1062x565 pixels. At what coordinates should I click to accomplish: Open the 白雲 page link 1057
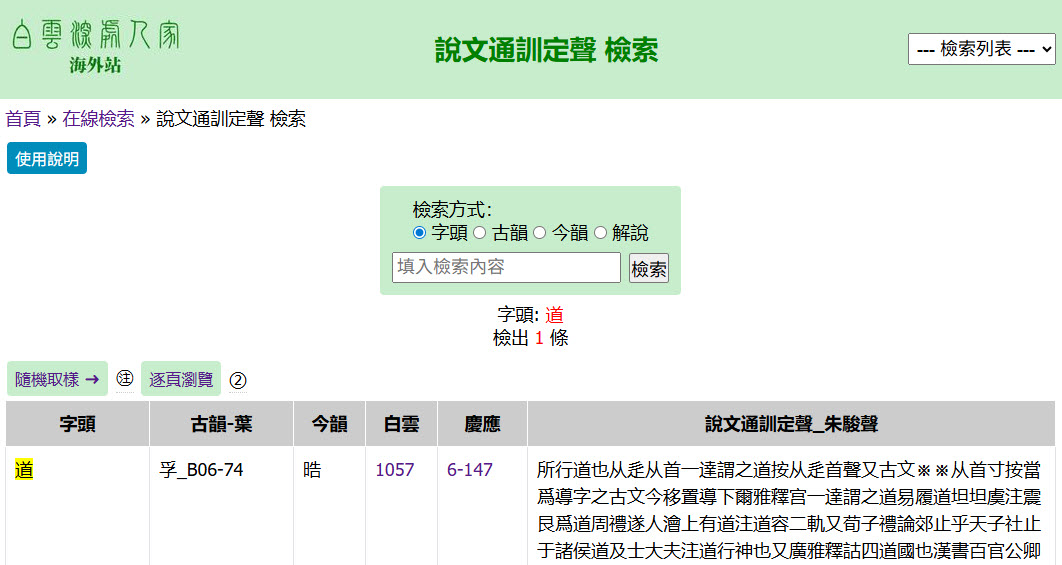click(x=395, y=469)
